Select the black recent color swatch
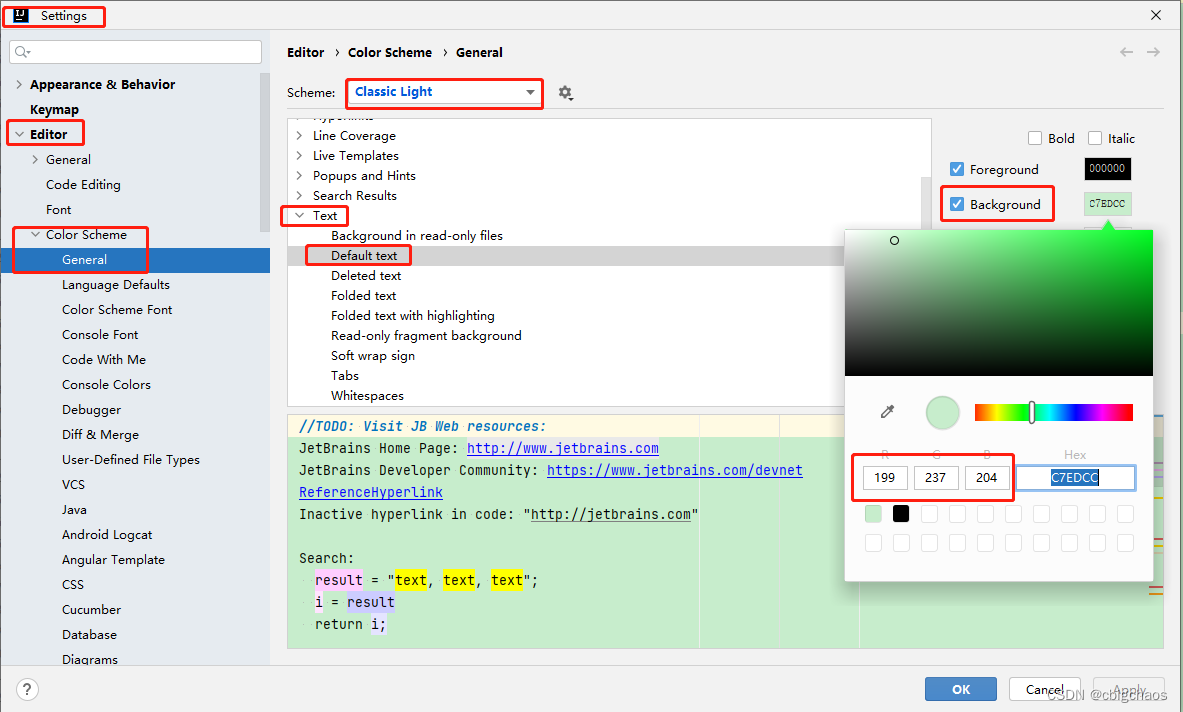 pos(901,514)
